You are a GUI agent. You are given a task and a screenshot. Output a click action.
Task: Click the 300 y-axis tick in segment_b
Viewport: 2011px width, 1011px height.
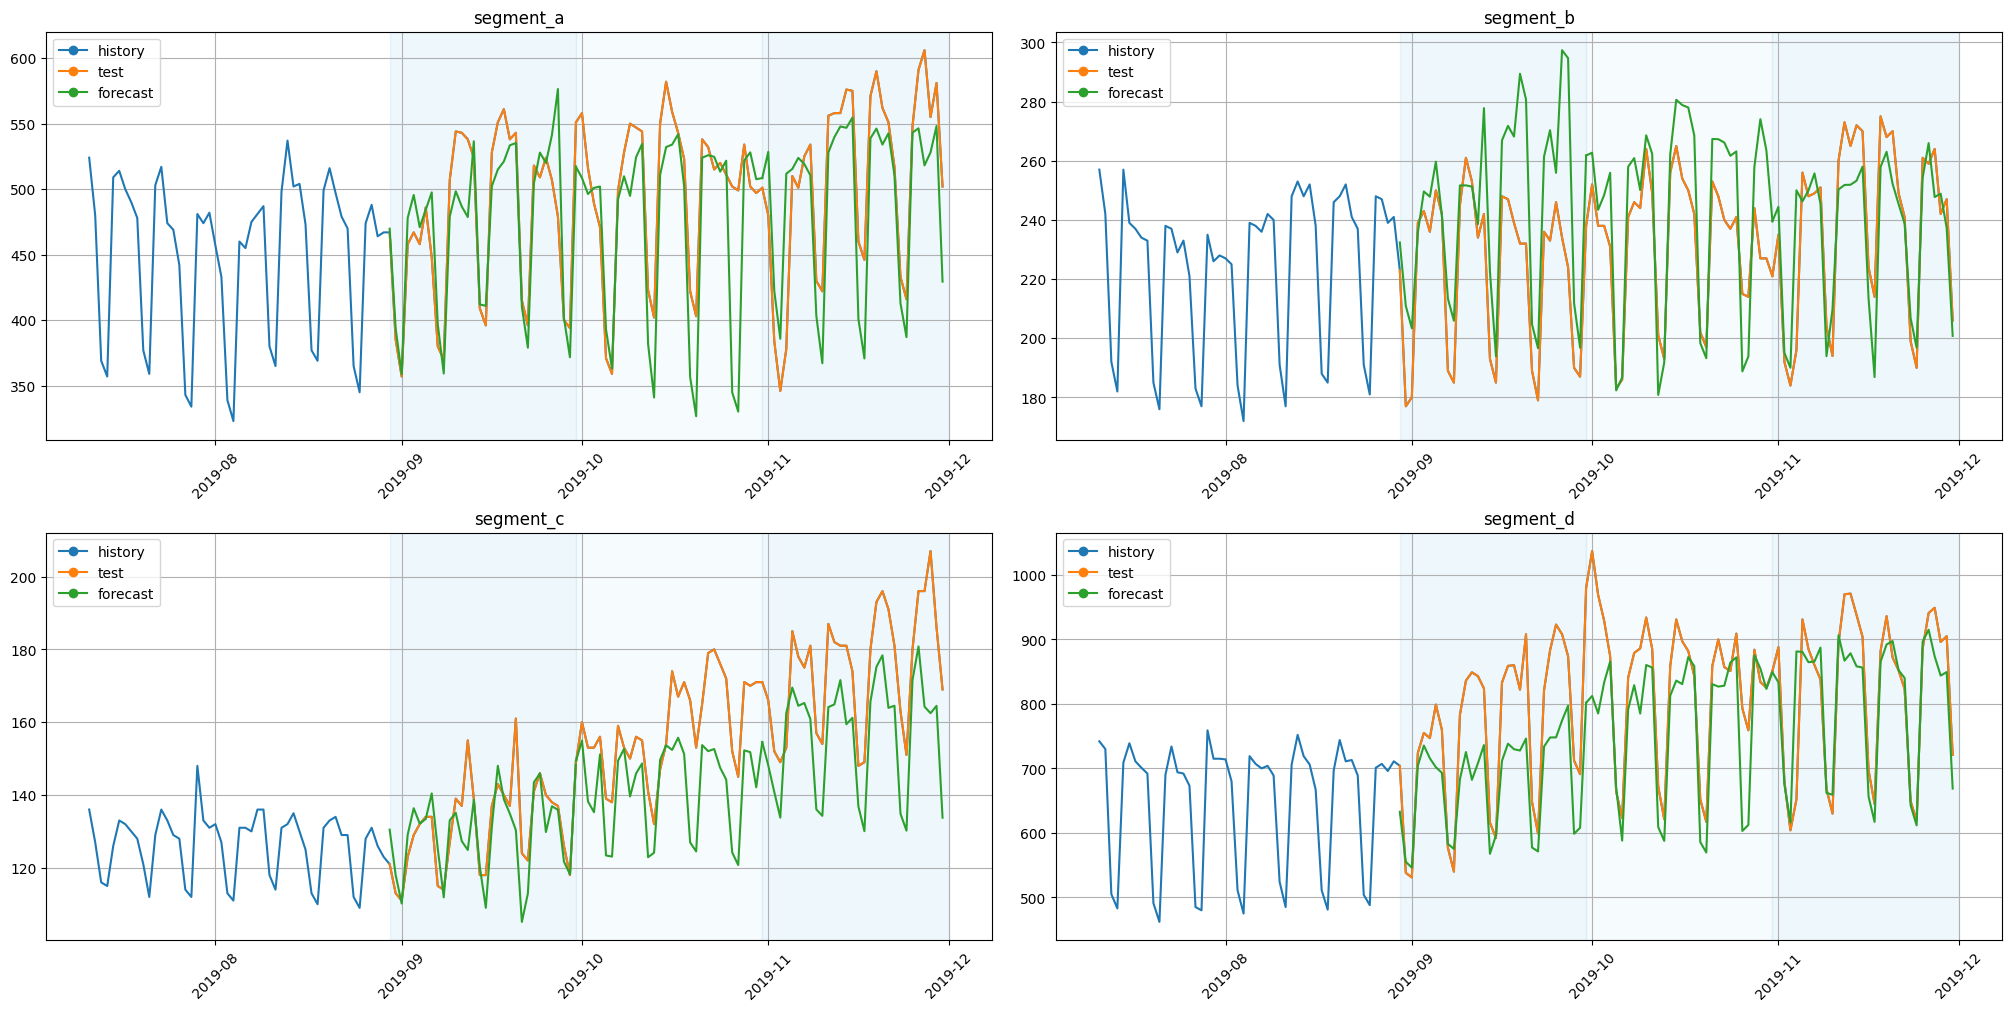point(1034,43)
